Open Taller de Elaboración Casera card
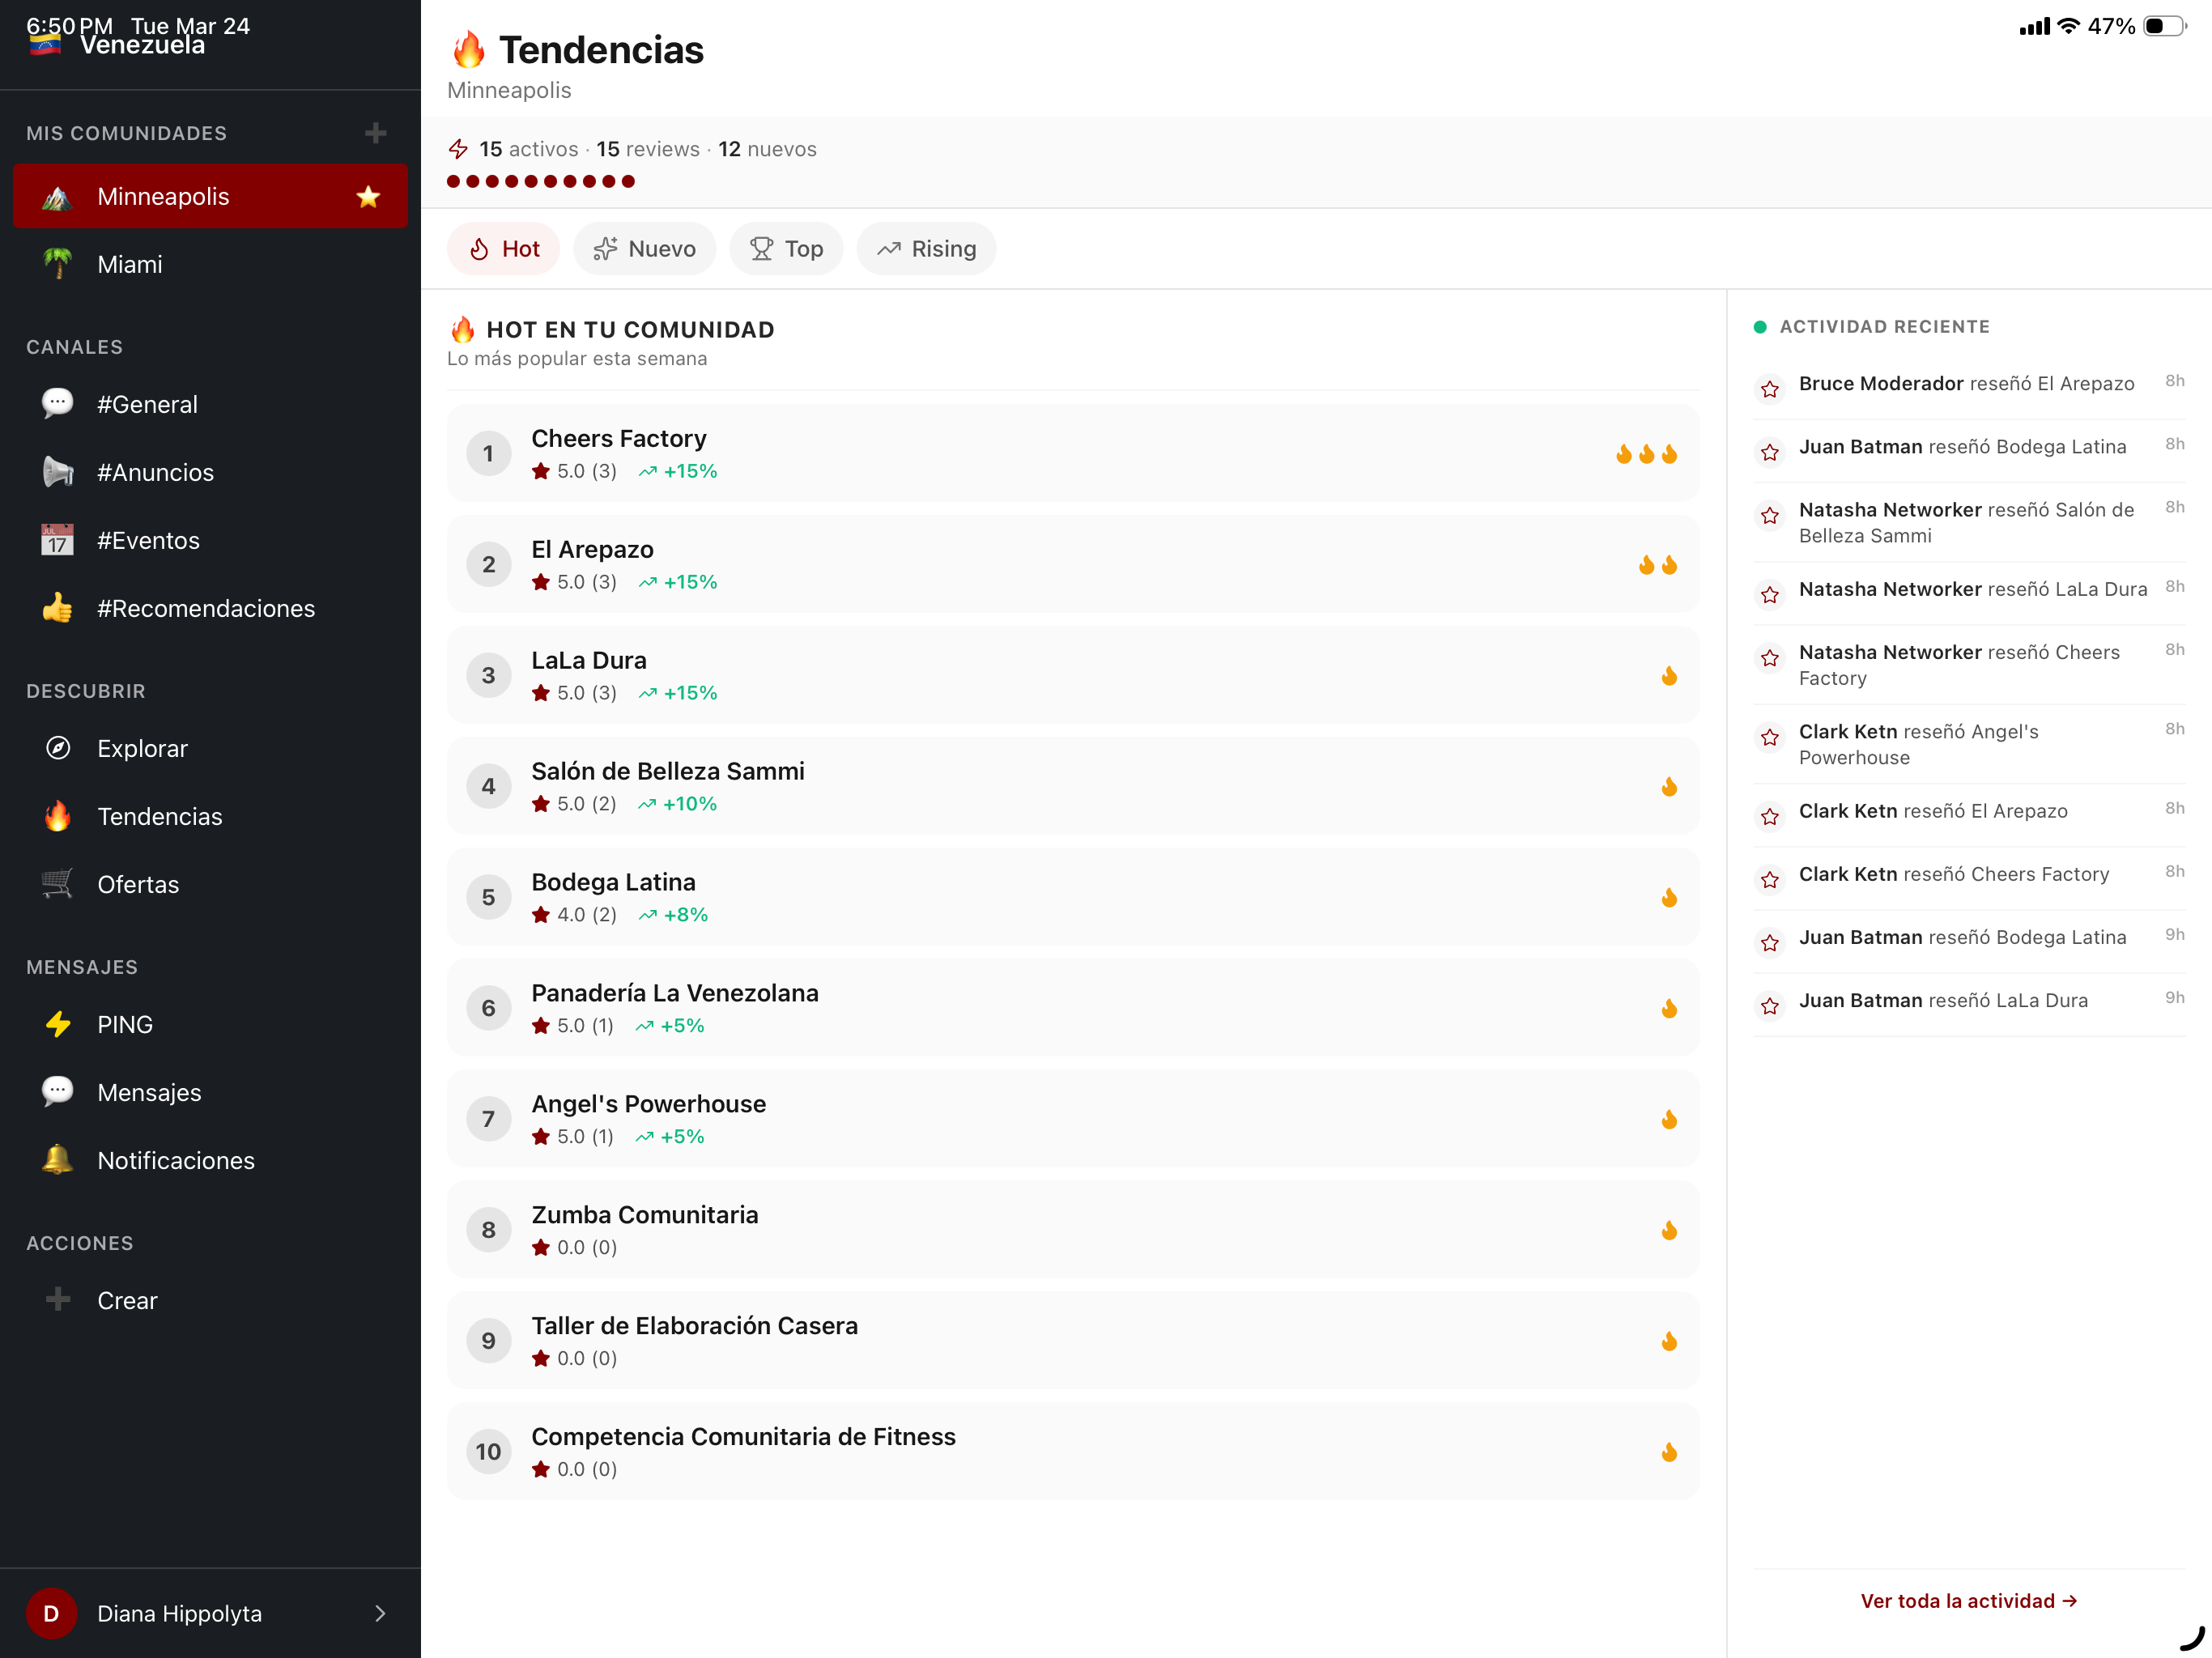Screen dimensions: 2212x1658 click(x=1073, y=1341)
